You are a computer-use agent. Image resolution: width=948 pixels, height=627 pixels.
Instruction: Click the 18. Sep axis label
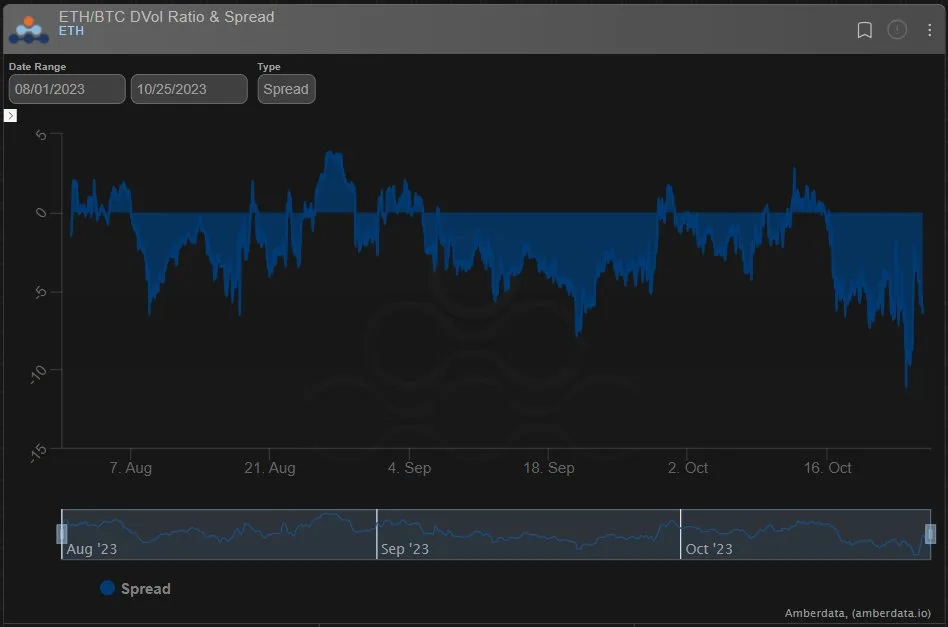(548, 468)
